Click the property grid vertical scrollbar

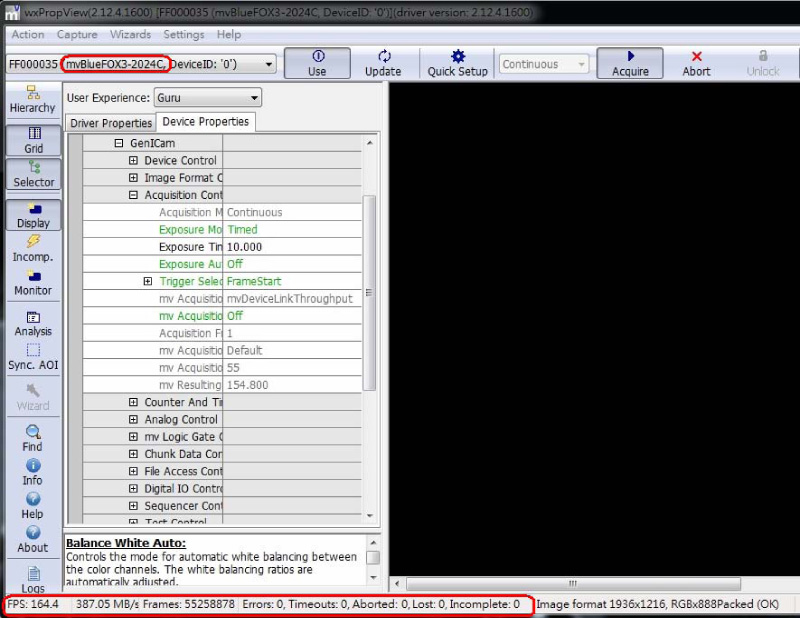(x=369, y=290)
